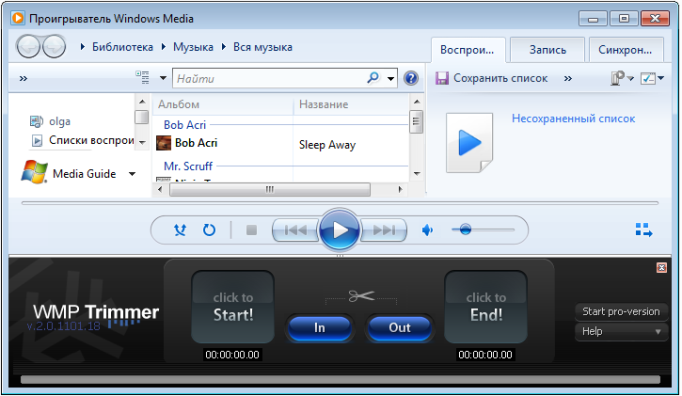
Task: Select the Sleep Away track
Action: (x=327, y=145)
